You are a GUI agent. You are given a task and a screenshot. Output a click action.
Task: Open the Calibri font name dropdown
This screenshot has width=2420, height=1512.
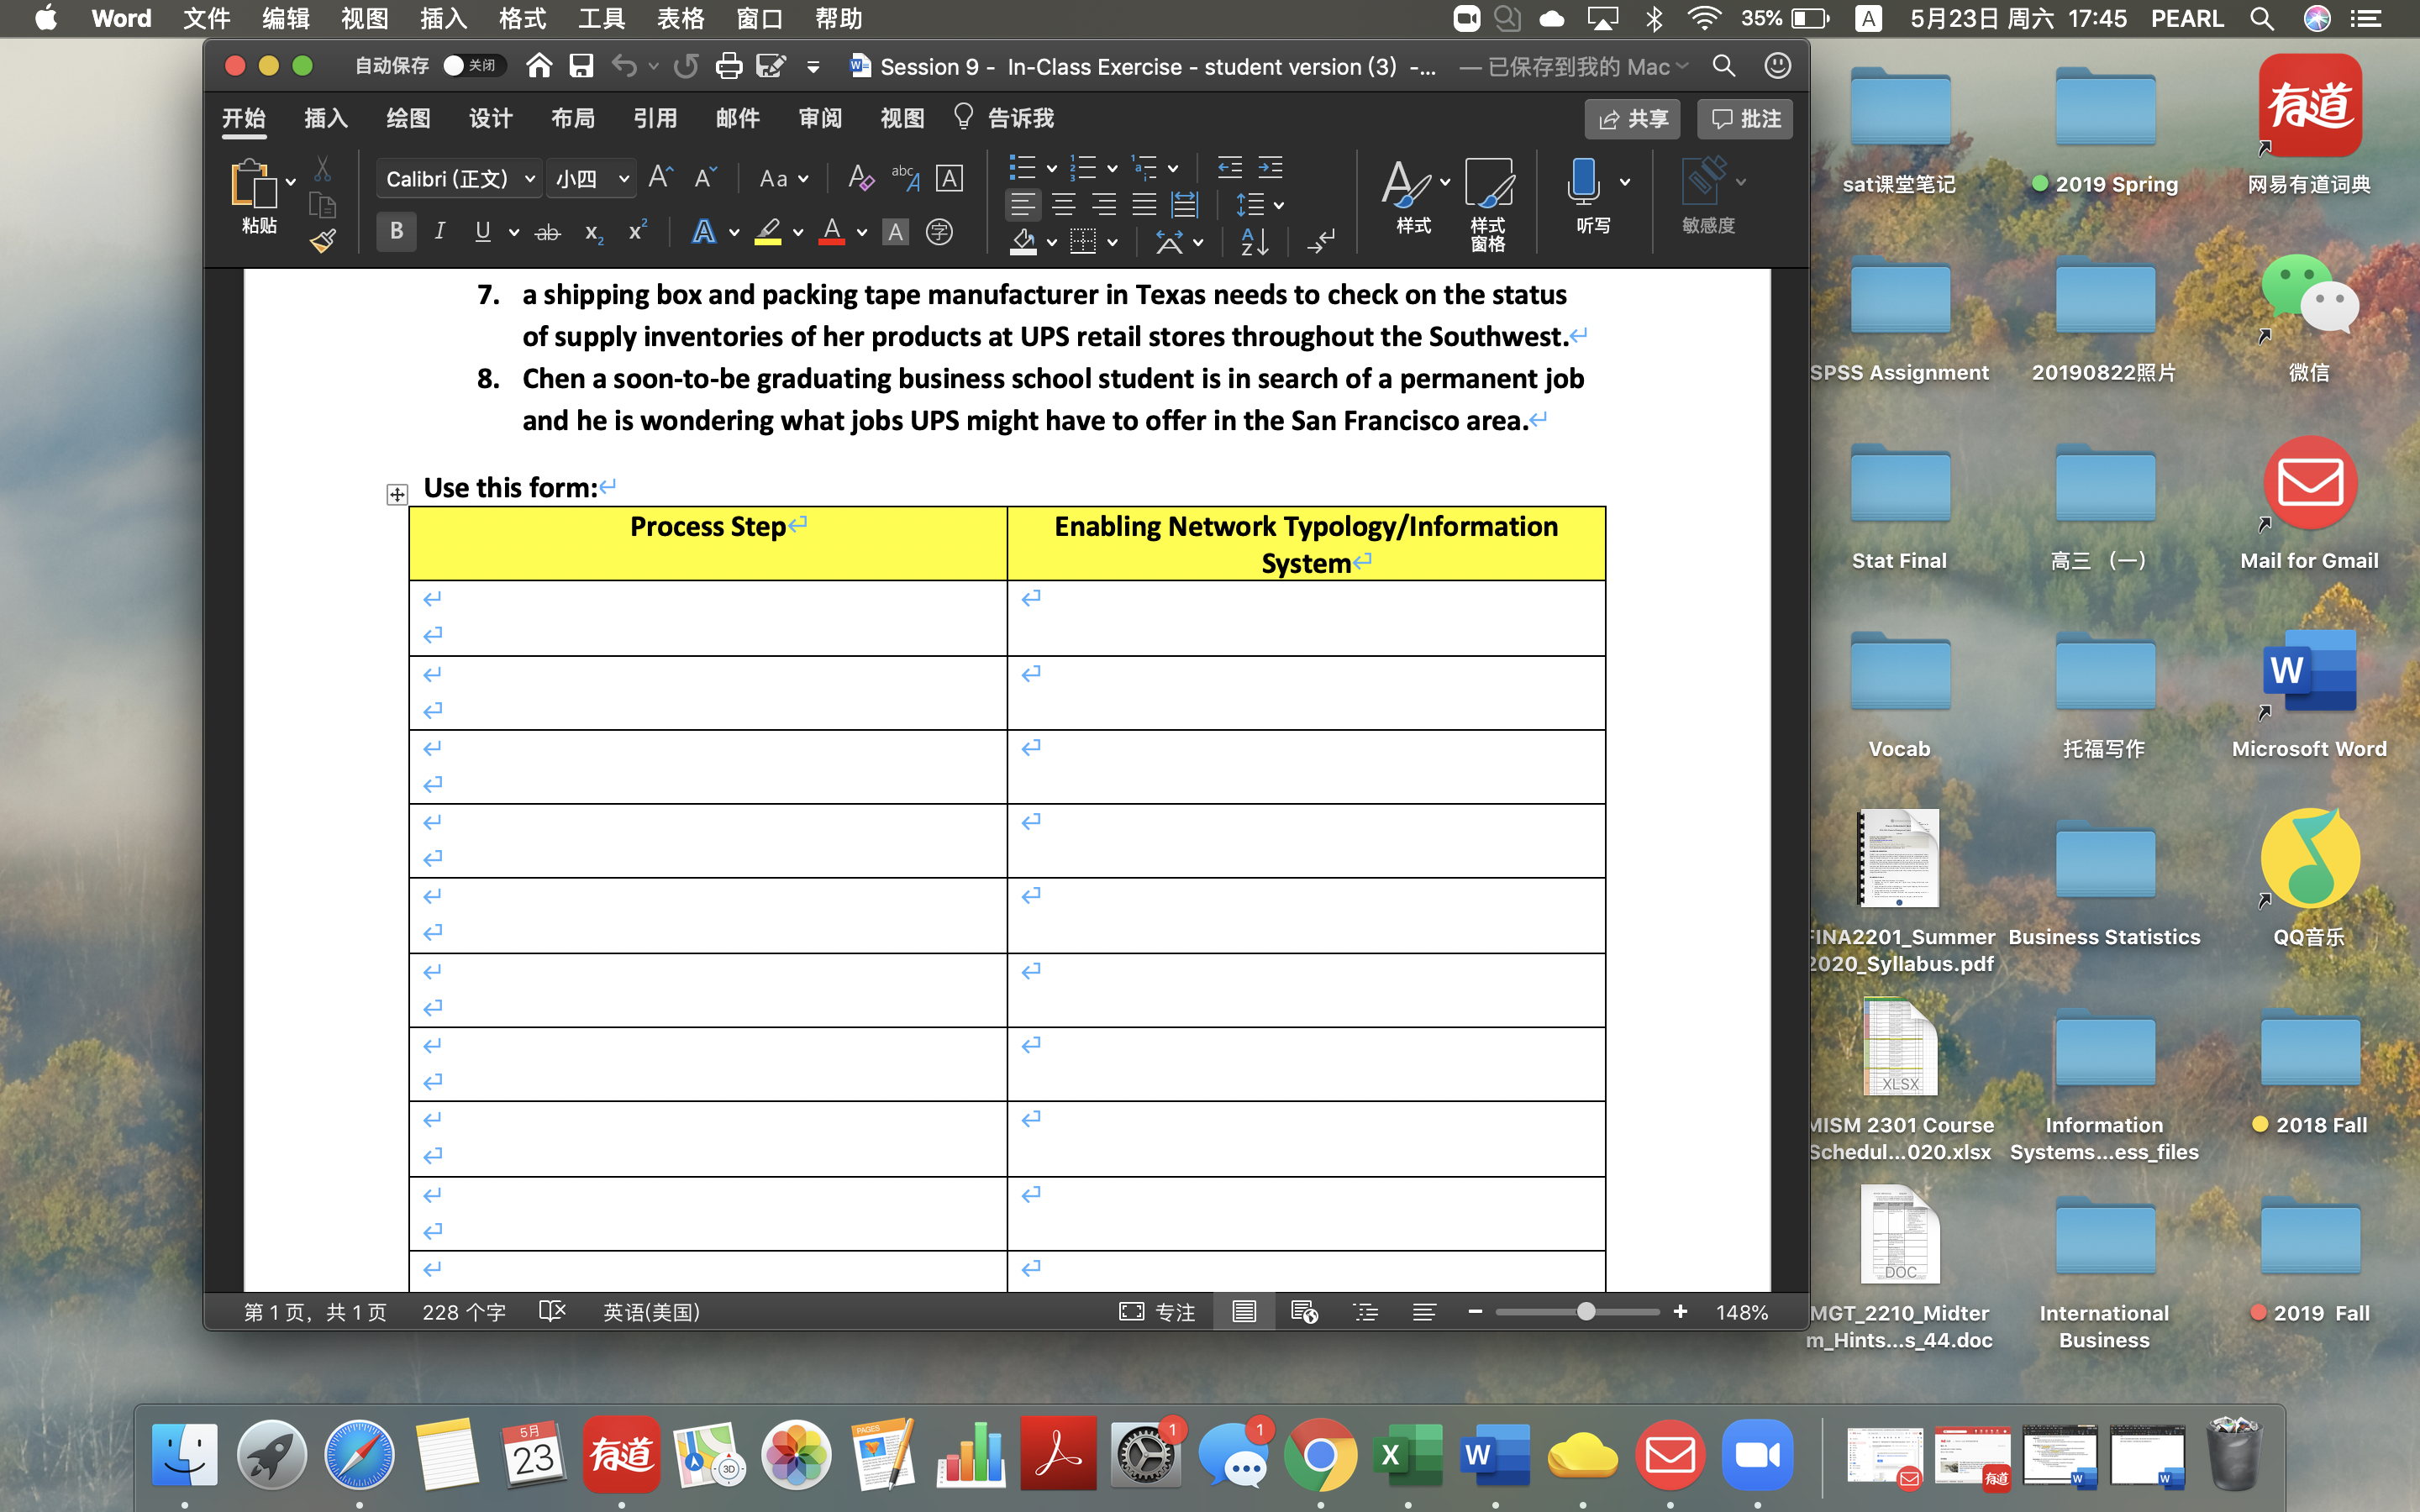click(530, 179)
